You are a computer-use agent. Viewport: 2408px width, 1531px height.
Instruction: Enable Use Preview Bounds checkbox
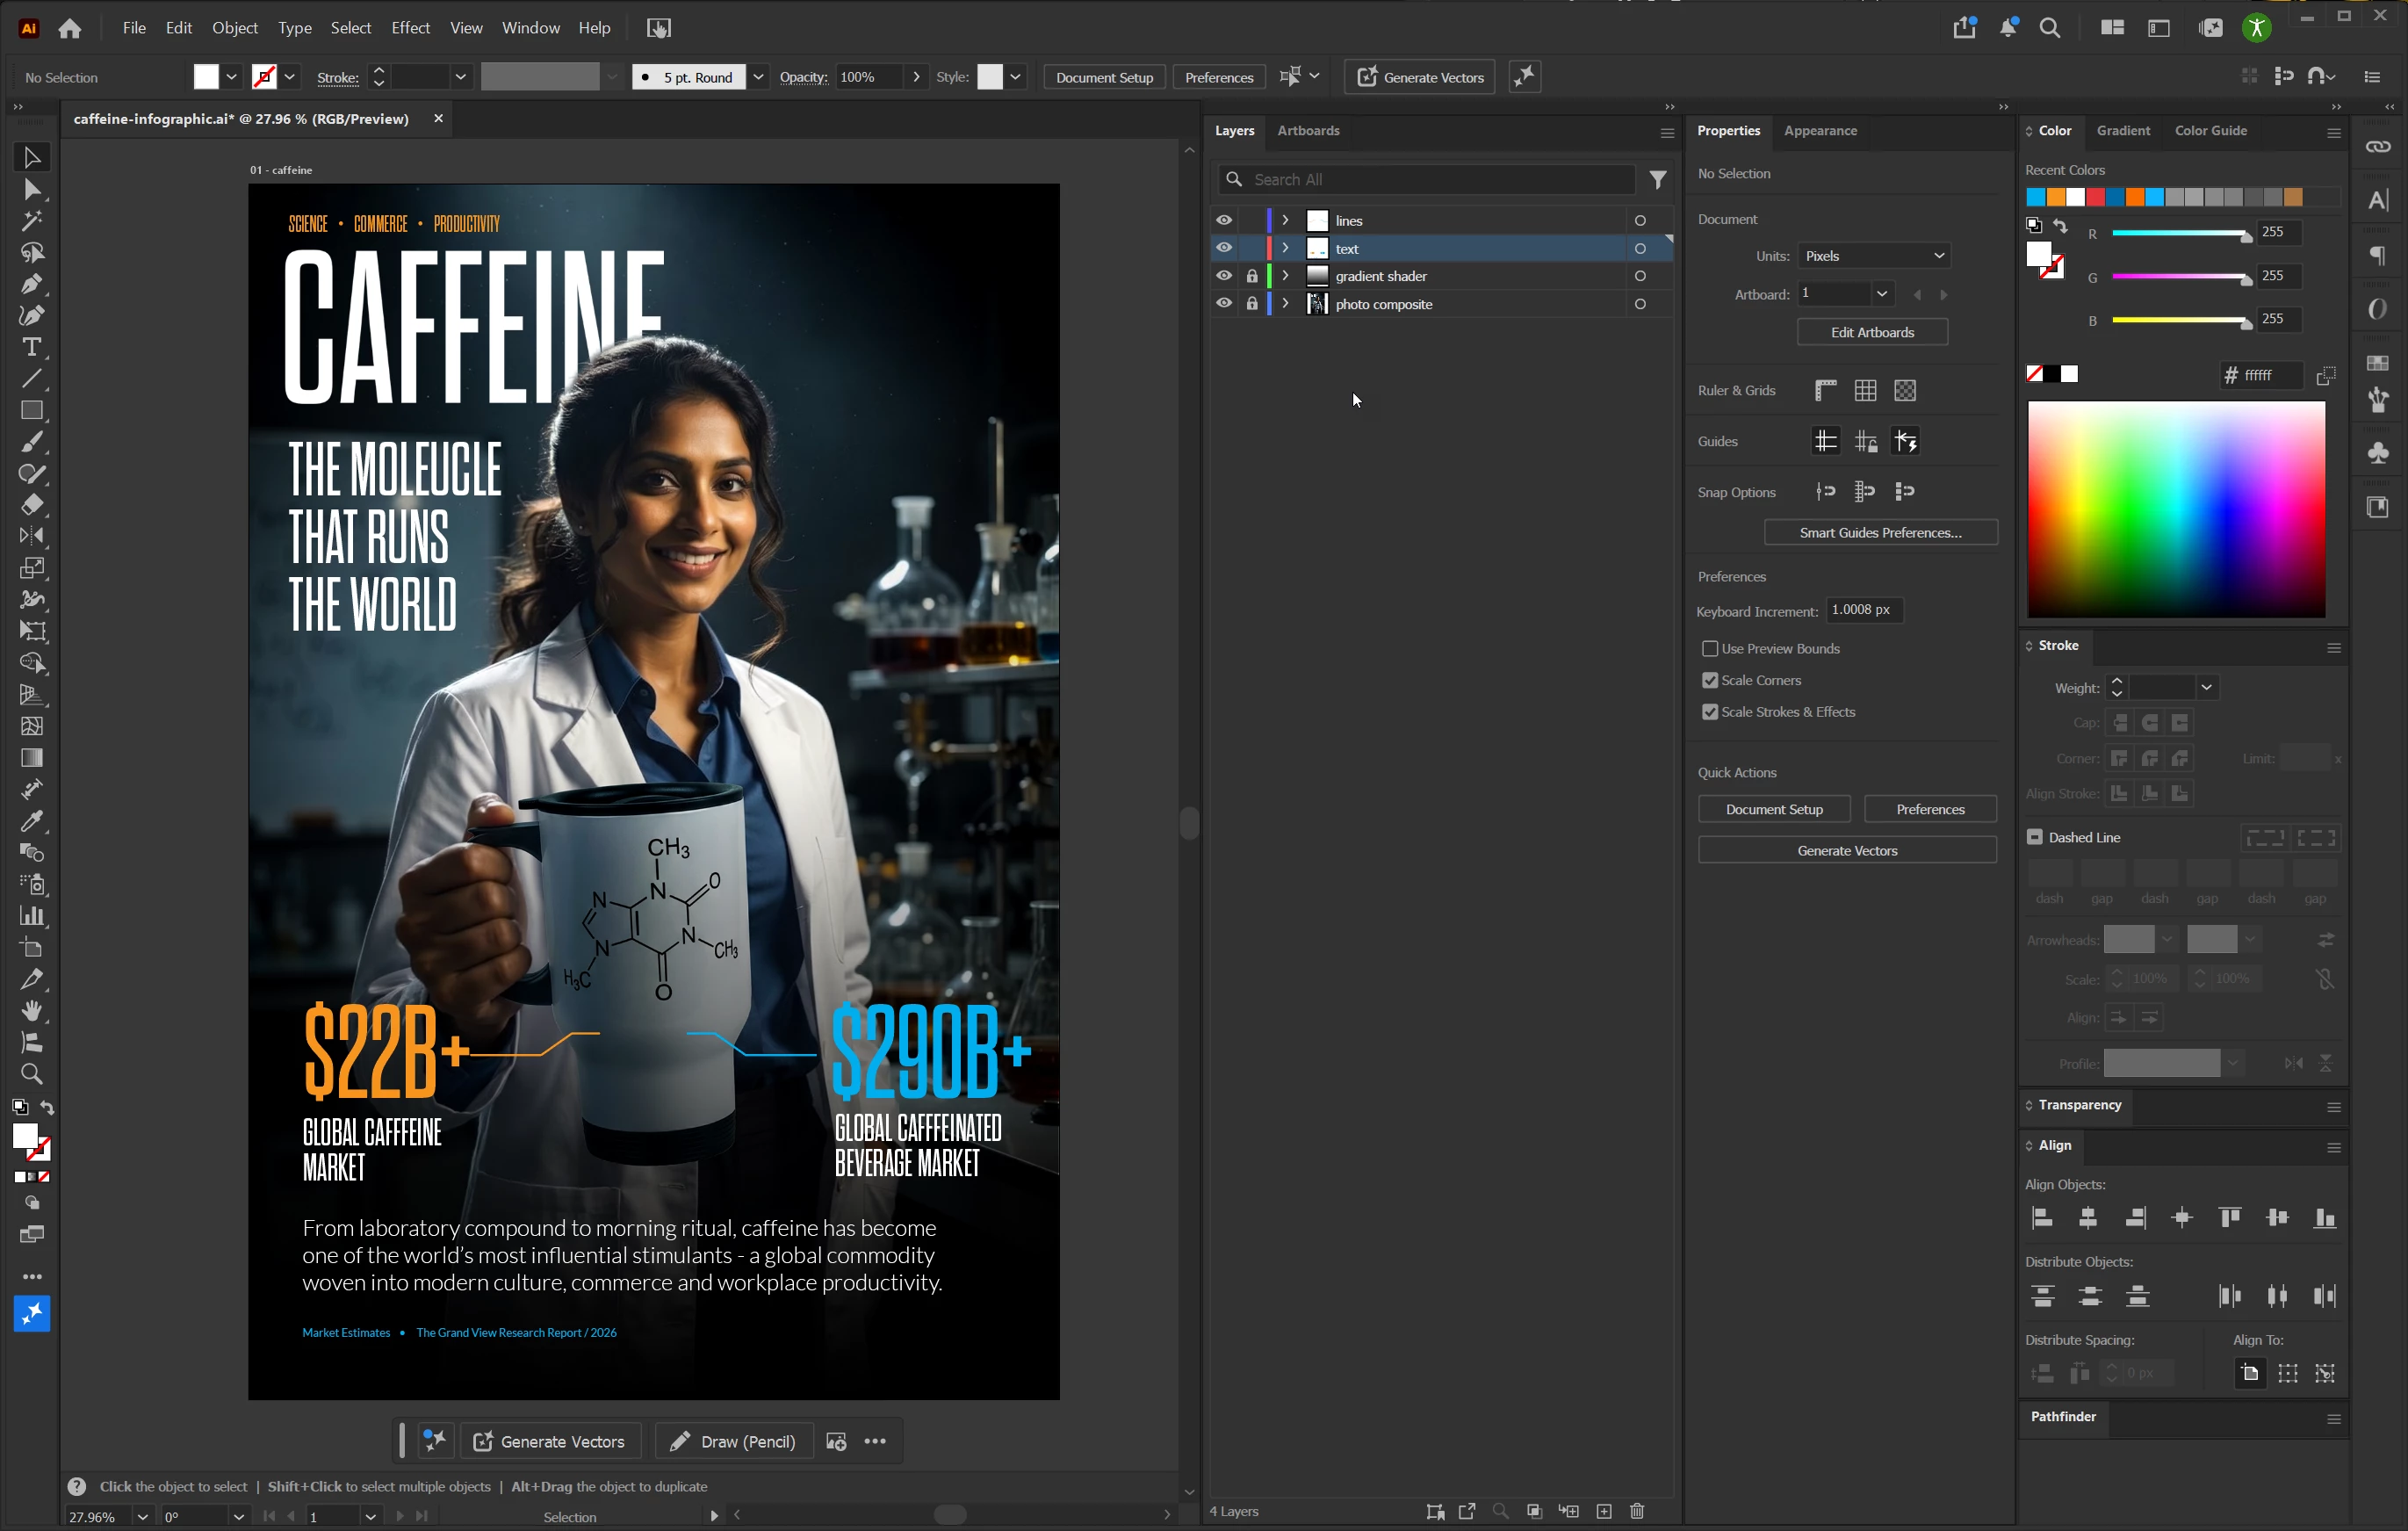pos(1710,649)
